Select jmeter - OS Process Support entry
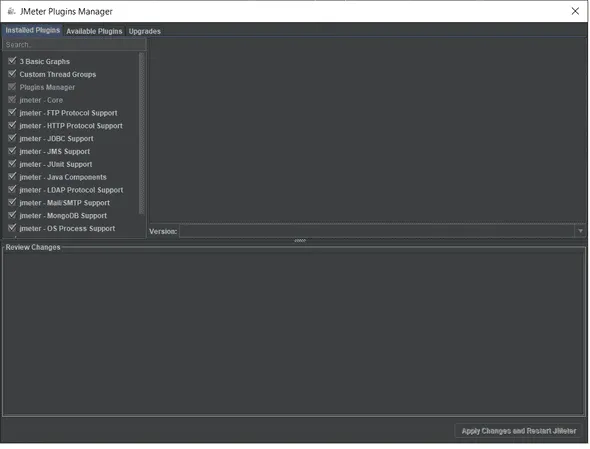The width and height of the screenshot is (590, 449). click(67, 228)
